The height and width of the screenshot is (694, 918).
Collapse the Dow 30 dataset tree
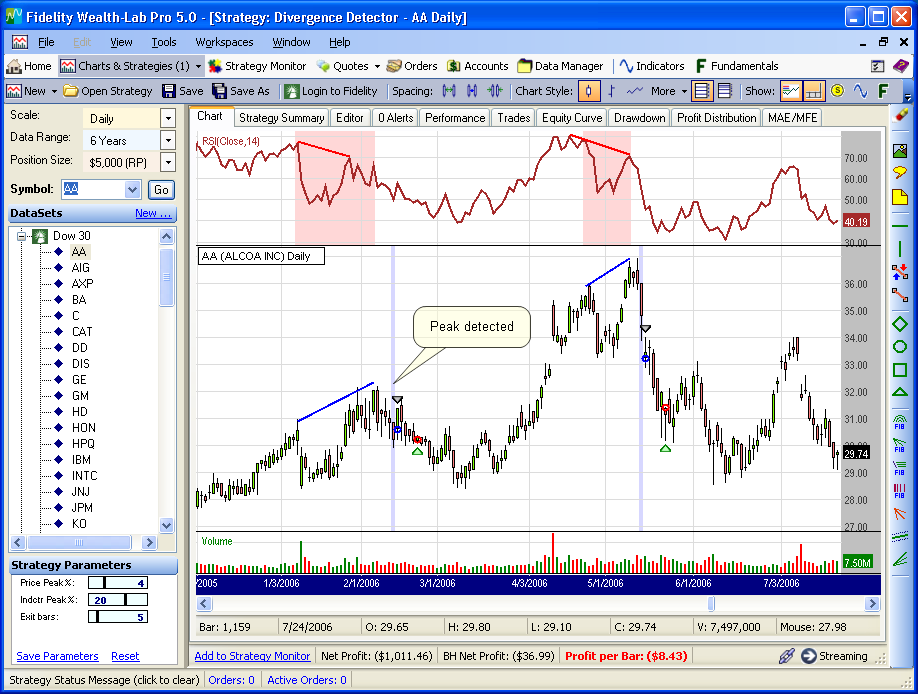tap(22, 235)
